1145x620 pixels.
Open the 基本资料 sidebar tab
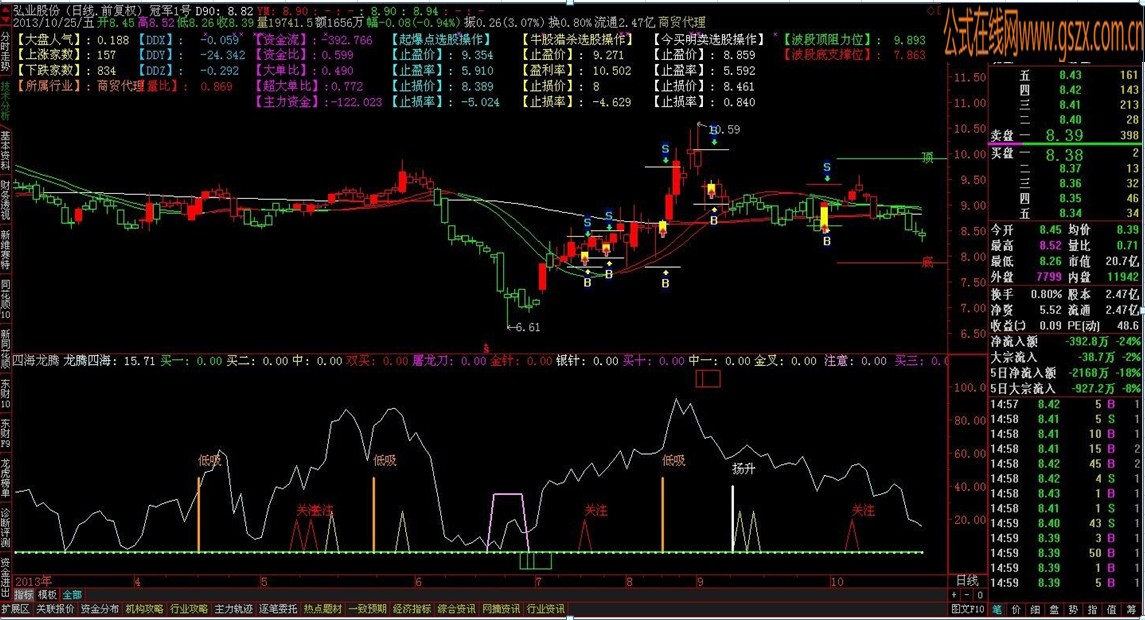click(x=5, y=150)
